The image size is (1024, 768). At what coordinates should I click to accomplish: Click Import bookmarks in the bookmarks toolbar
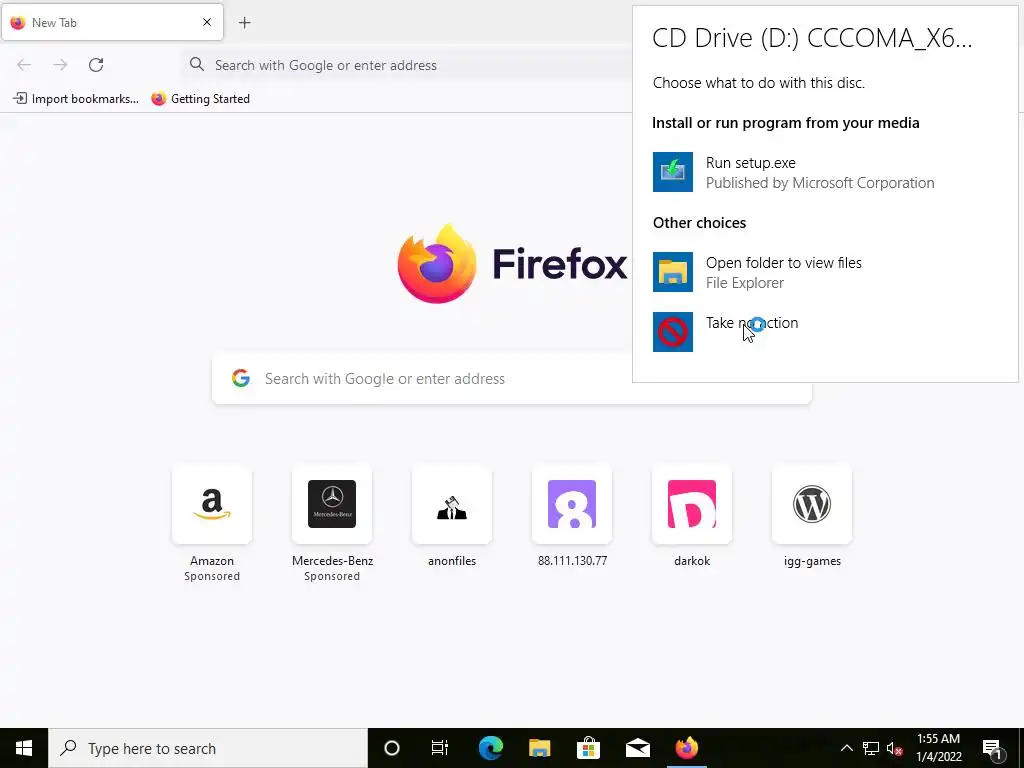(76, 99)
